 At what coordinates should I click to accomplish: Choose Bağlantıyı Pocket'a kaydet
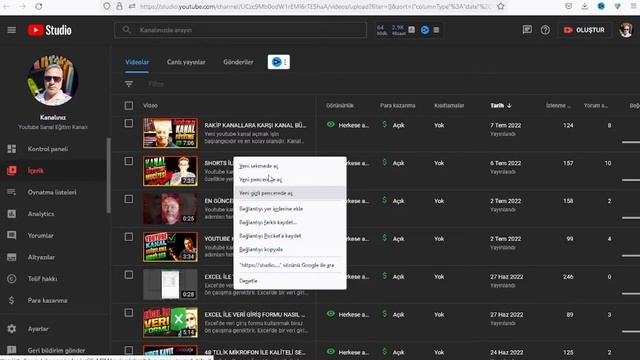(290, 236)
